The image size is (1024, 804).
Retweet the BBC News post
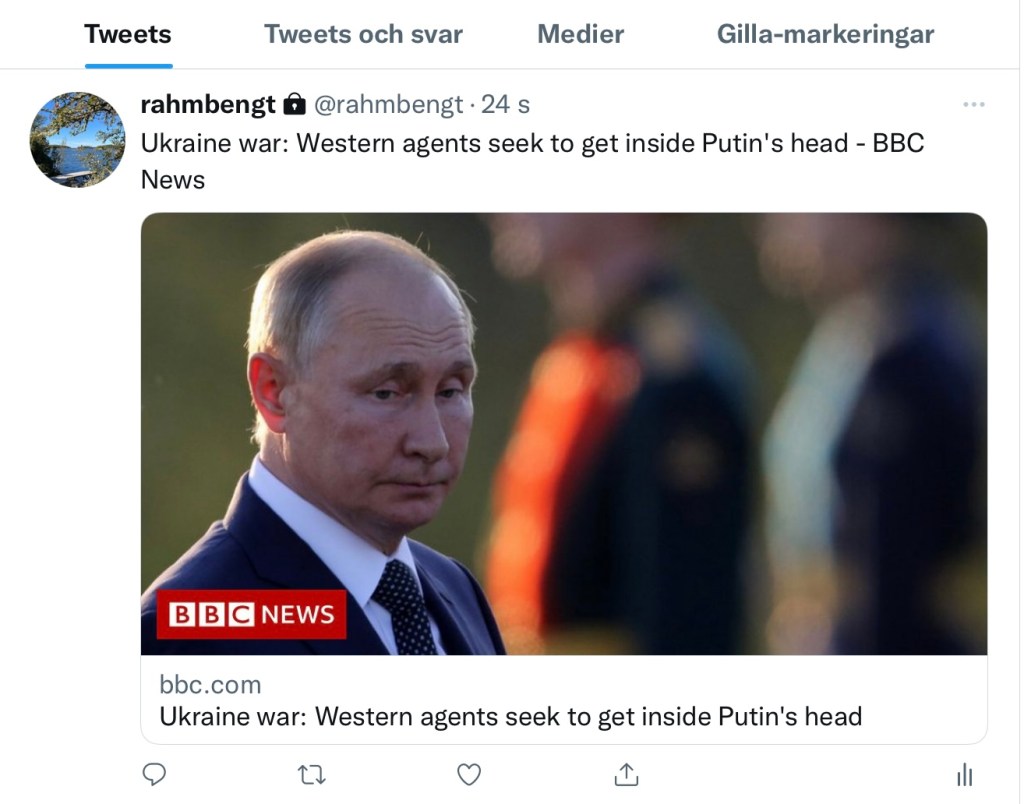[312, 774]
